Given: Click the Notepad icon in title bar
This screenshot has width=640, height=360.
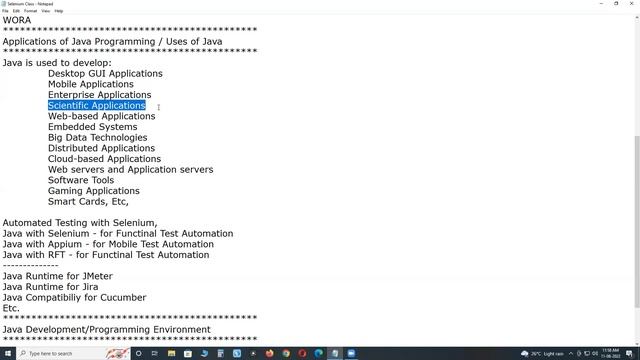Looking at the screenshot, I should tap(4, 4).
